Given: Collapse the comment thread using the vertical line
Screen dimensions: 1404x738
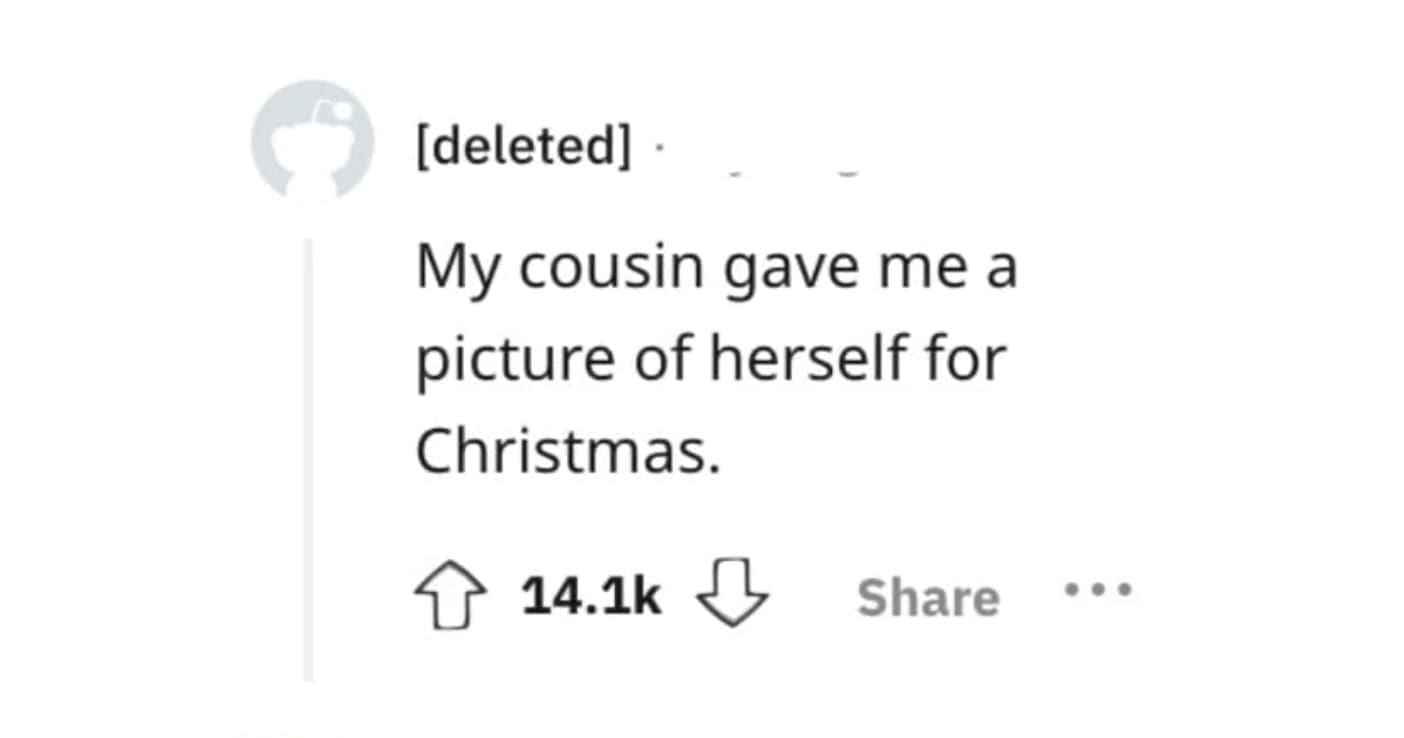Looking at the screenshot, I should click(x=309, y=460).
